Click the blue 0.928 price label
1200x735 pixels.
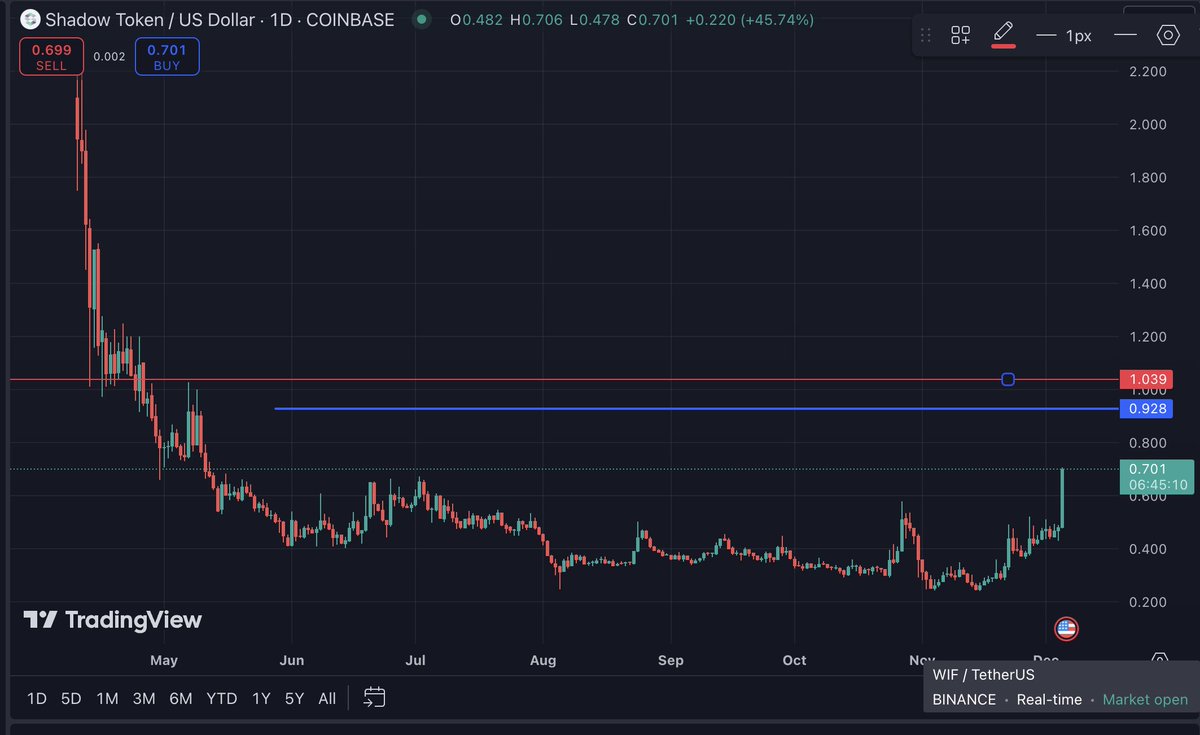pos(1144,409)
